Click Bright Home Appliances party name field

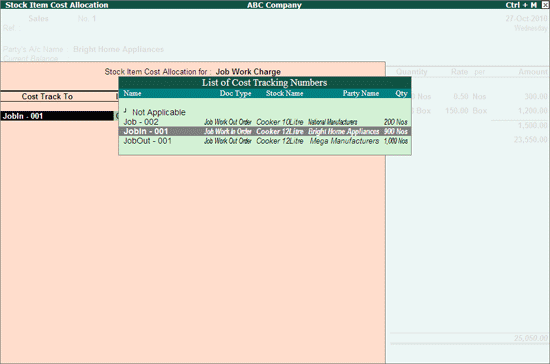(119, 49)
